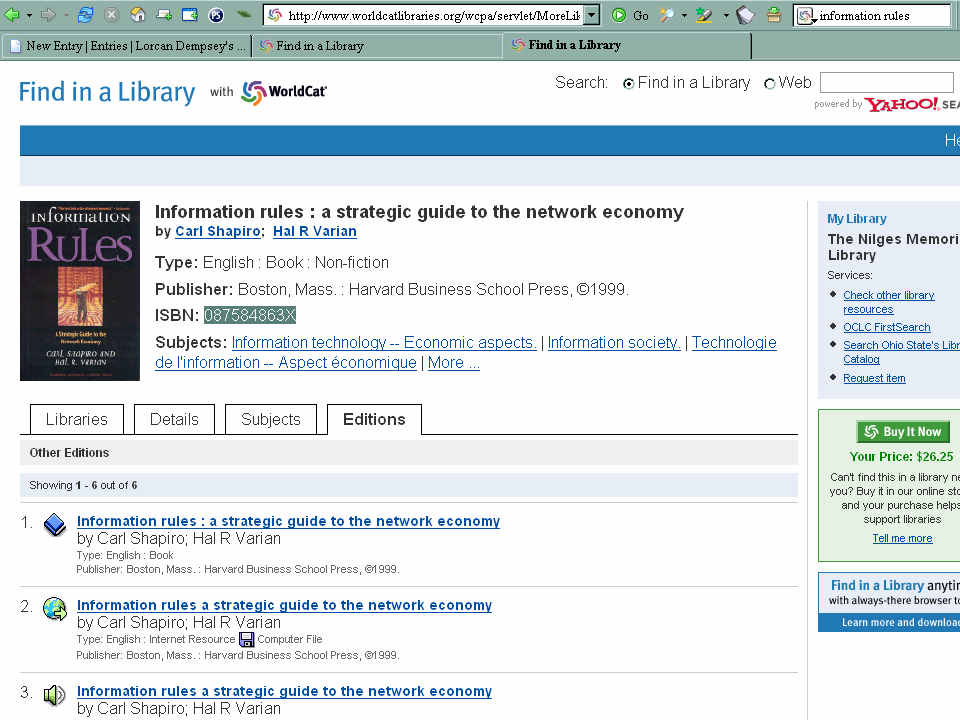Click the Stop loading icon
Image resolution: width=960 pixels, height=720 pixels.
(111, 15)
